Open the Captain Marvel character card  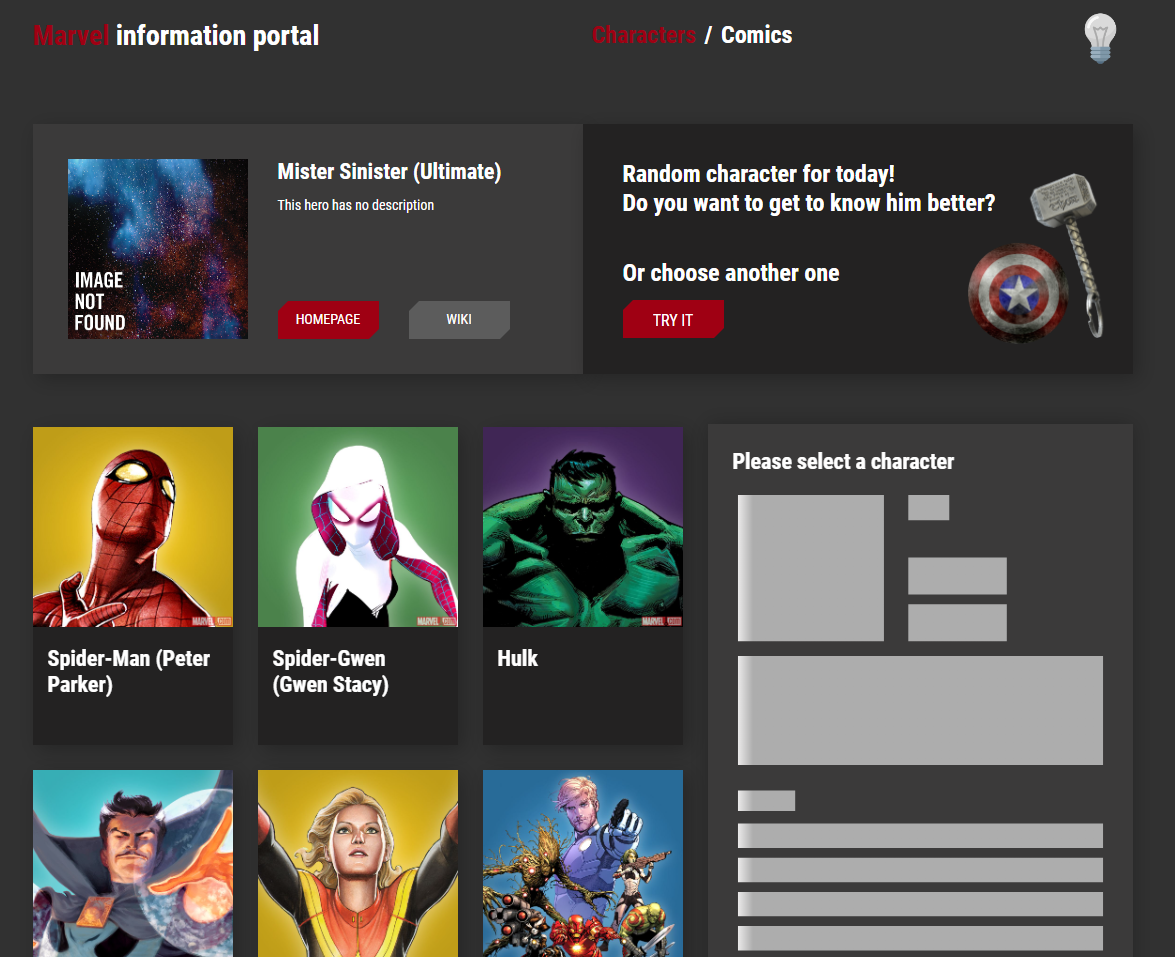357,863
